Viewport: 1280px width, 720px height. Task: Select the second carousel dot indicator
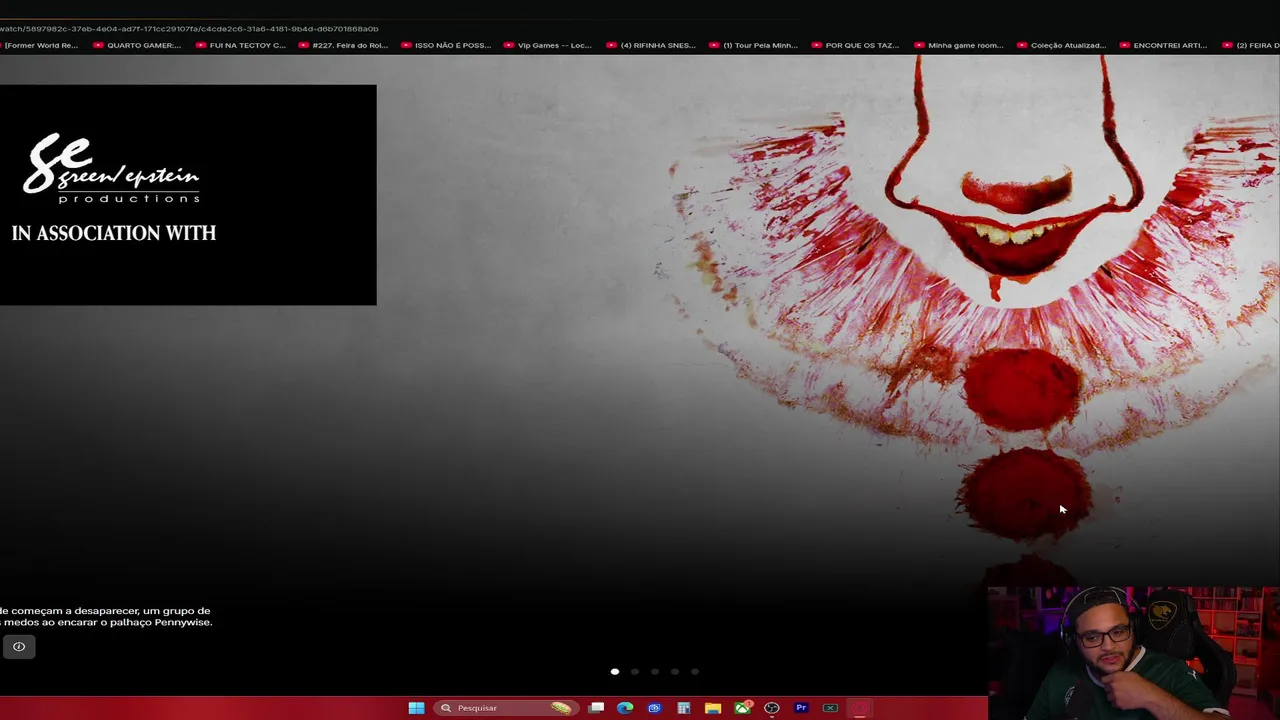pyautogui.click(x=635, y=672)
